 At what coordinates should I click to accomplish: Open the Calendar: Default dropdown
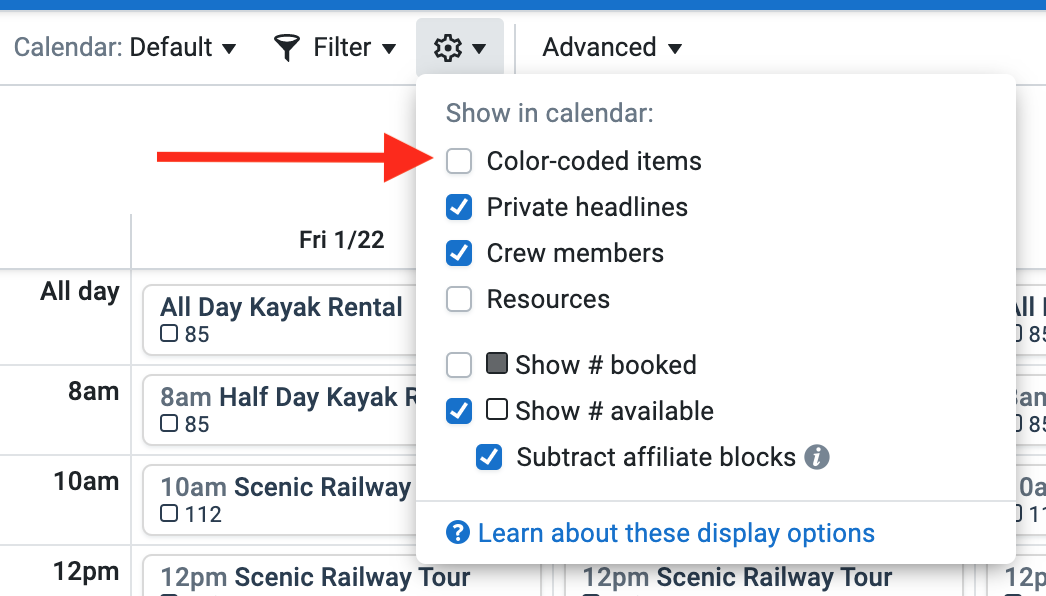[x=125, y=47]
